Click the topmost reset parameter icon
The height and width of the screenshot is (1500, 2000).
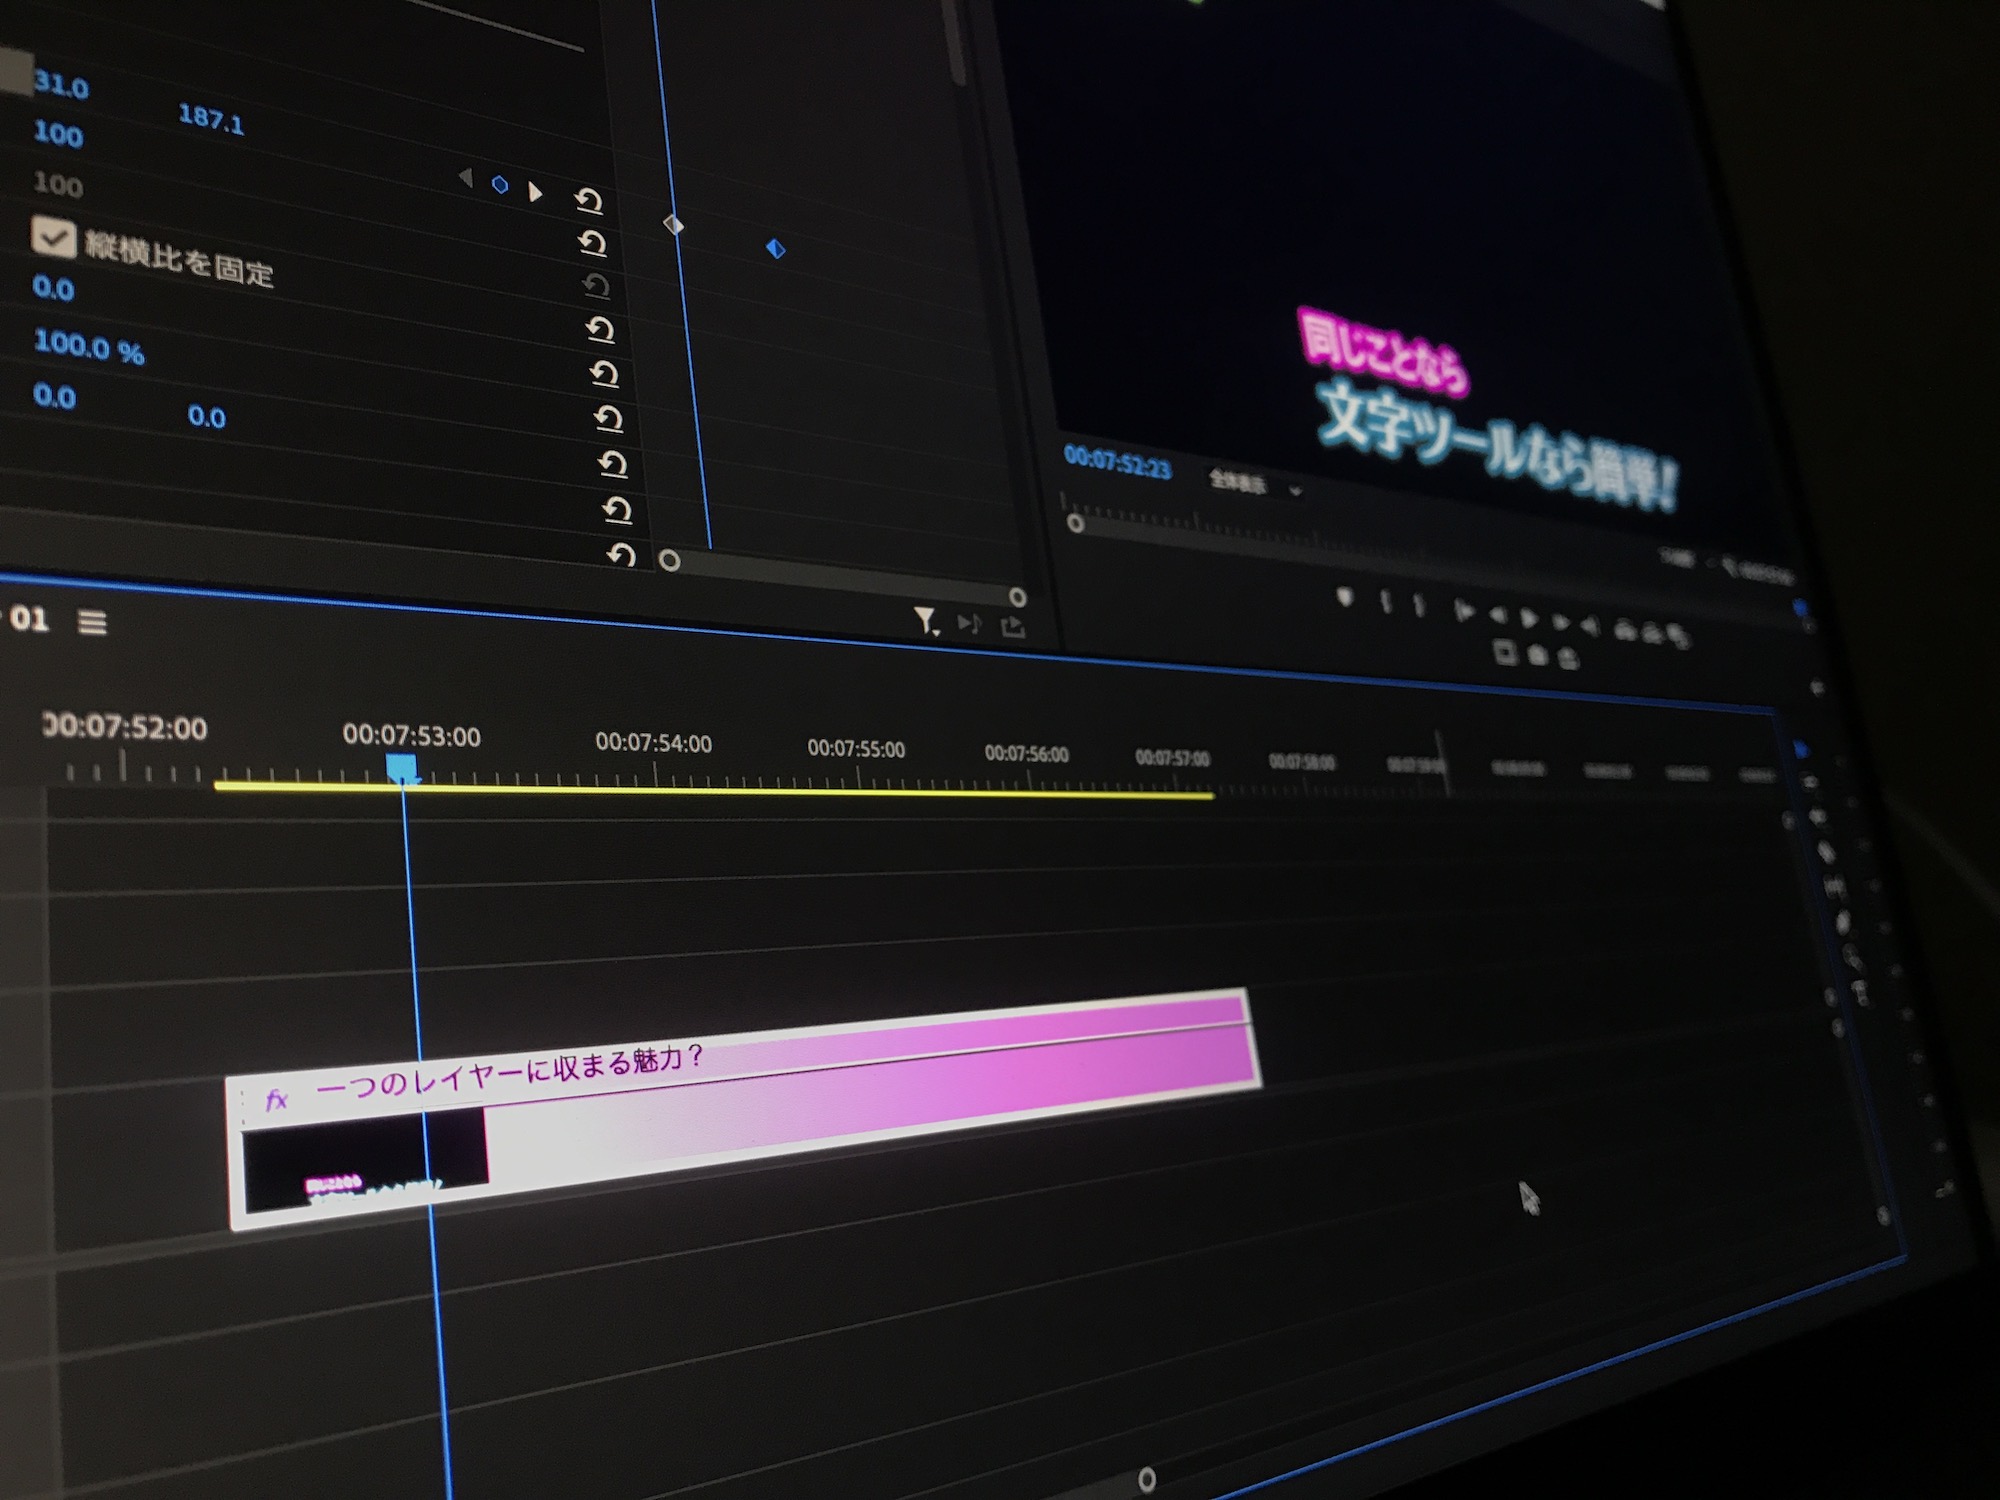click(x=589, y=201)
